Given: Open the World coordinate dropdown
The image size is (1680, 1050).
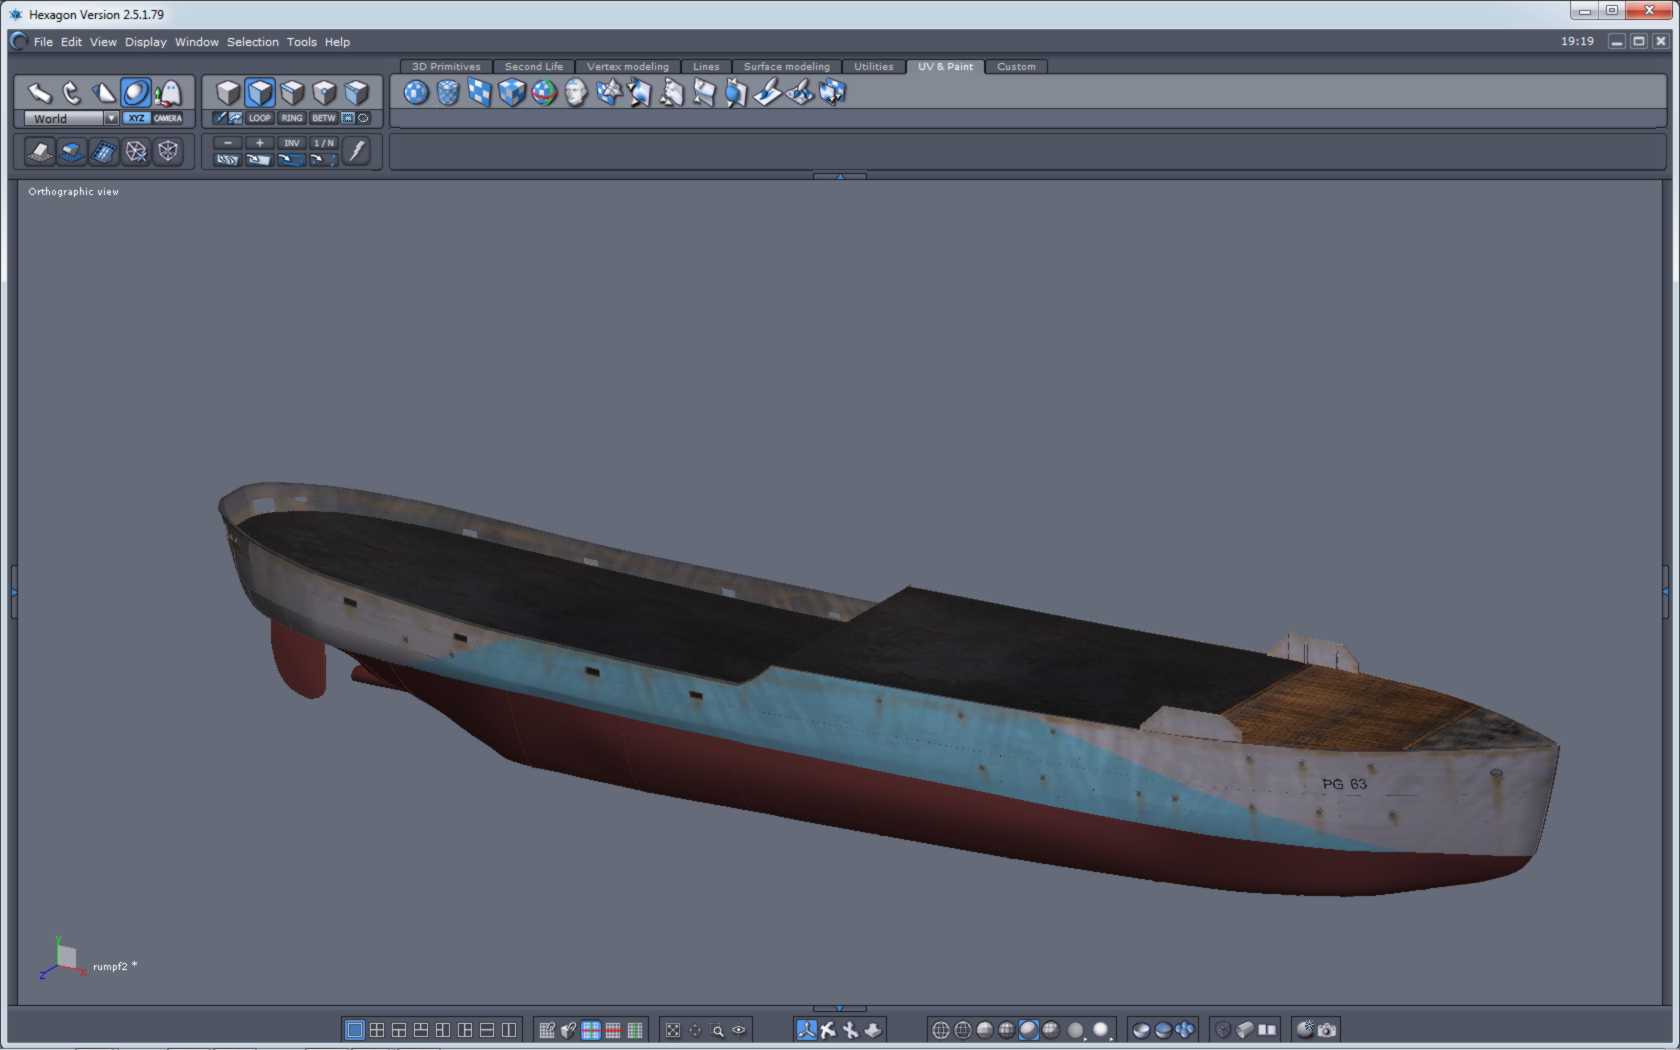Looking at the screenshot, I should pyautogui.click(x=111, y=118).
